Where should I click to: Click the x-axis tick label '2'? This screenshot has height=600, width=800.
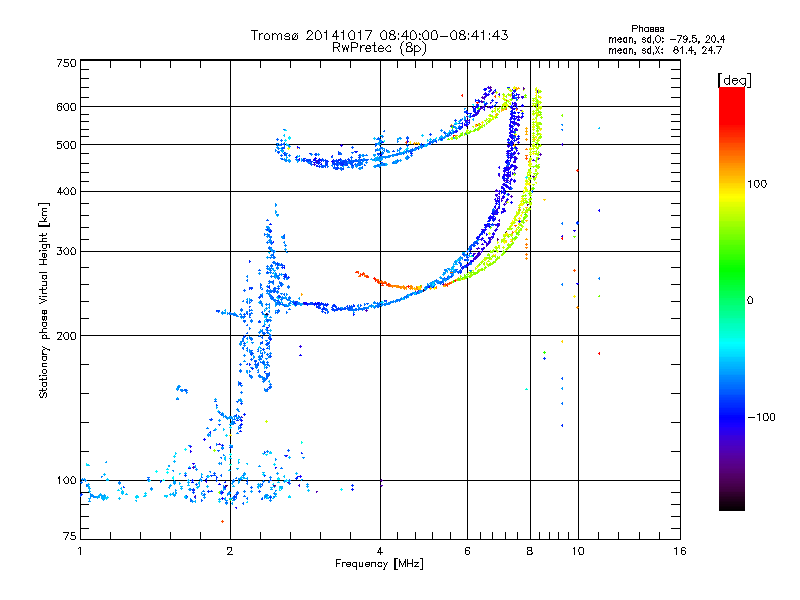(x=230, y=551)
